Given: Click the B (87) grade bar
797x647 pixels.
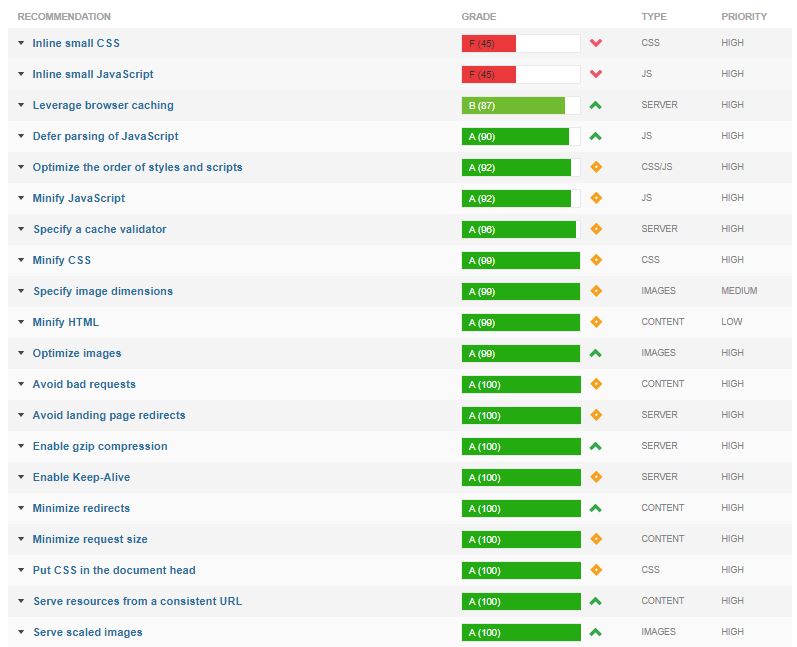Looking at the screenshot, I should [521, 105].
